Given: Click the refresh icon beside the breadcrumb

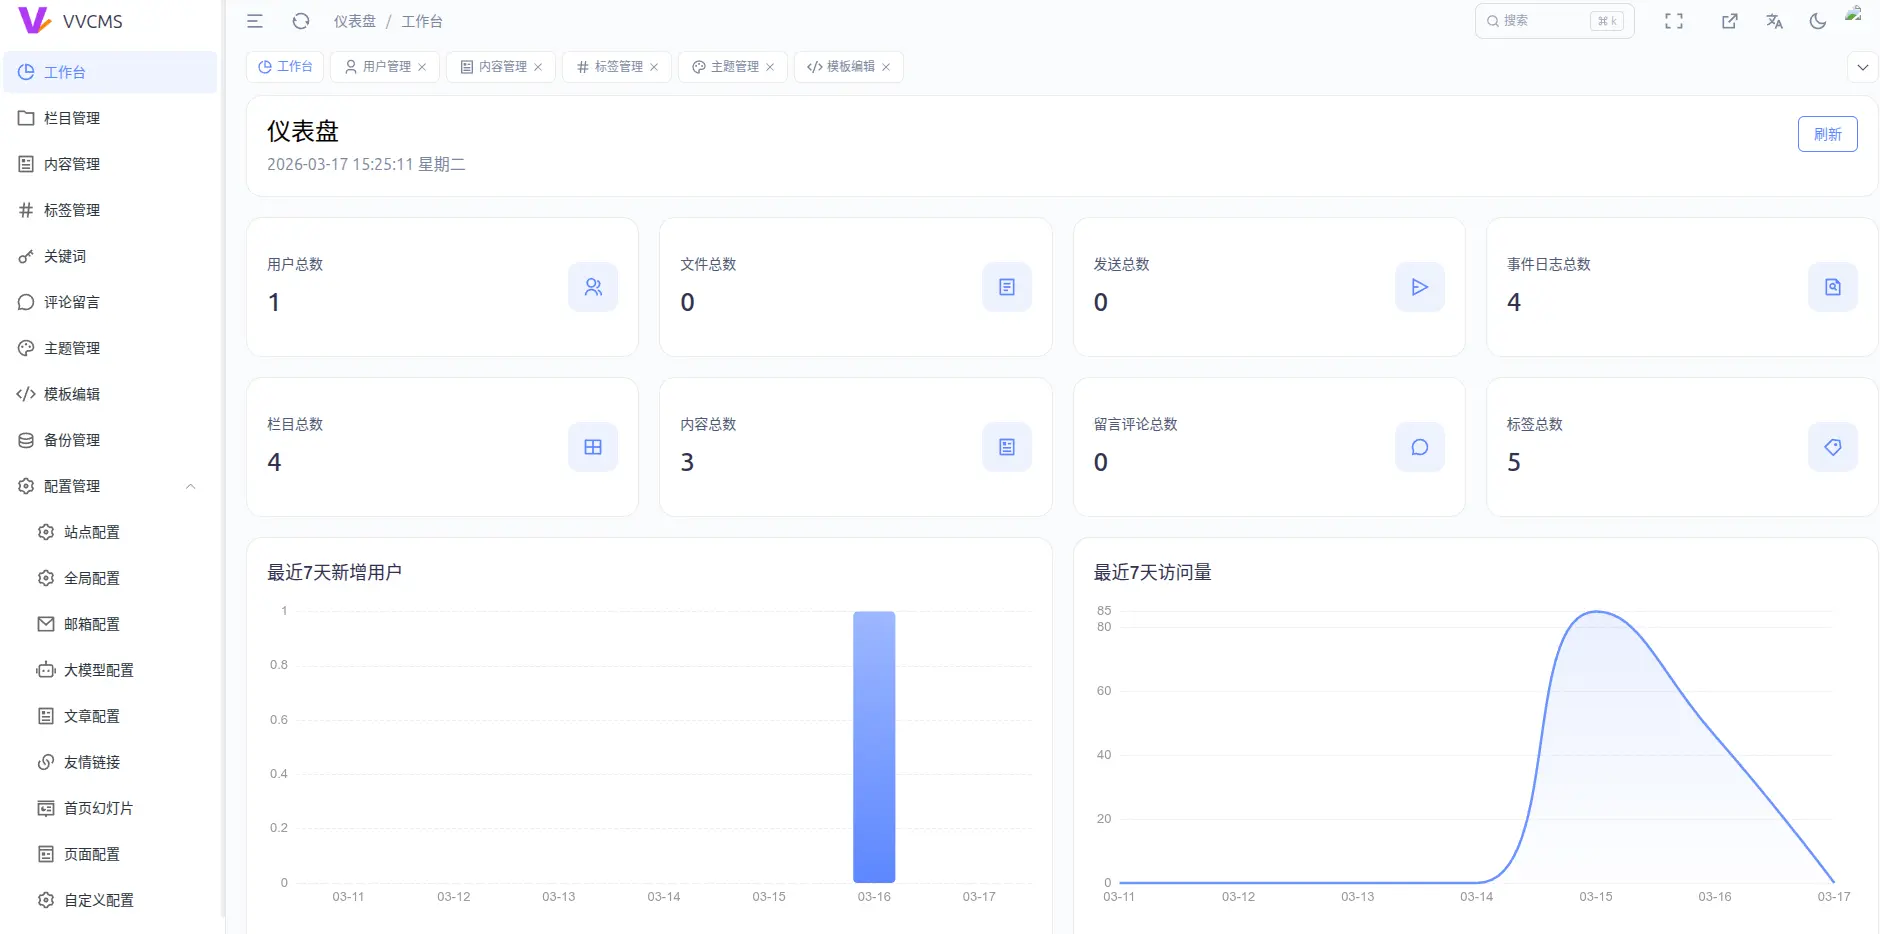Looking at the screenshot, I should tap(300, 20).
